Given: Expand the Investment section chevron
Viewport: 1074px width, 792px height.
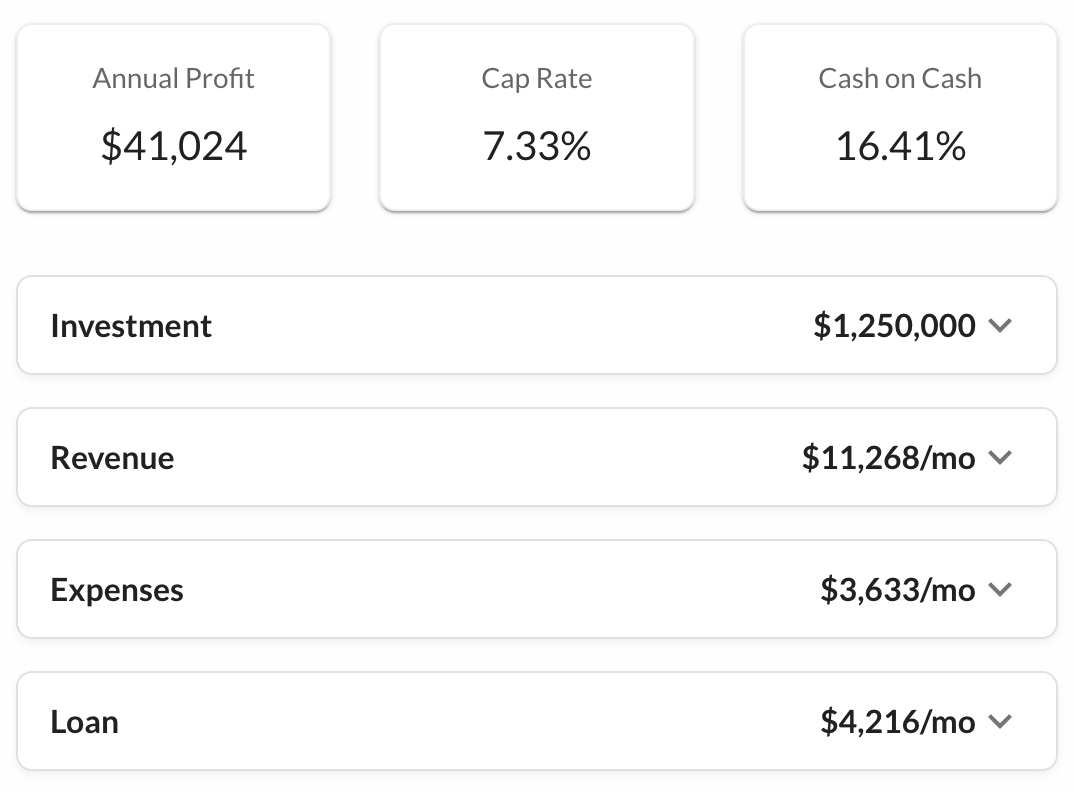Looking at the screenshot, I should [1001, 325].
